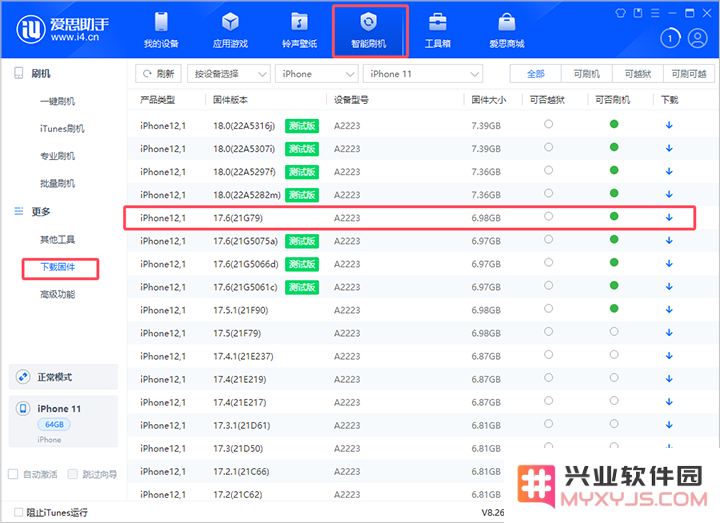Open the 爱思商城 store section
Image resolution: width=720 pixels, height=523 pixels.
(x=506, y=30)
